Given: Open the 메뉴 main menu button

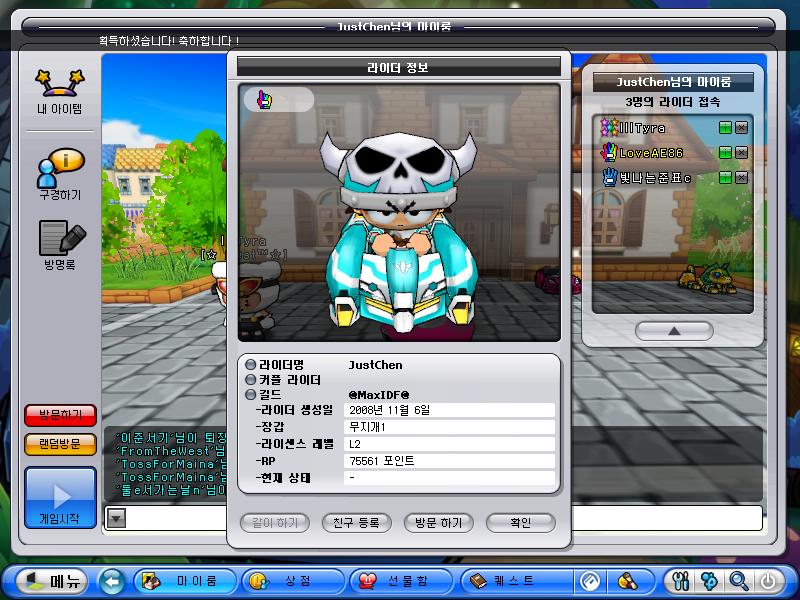Looking at the screenshot, I should pyautogui.click(x=53, y=581).
